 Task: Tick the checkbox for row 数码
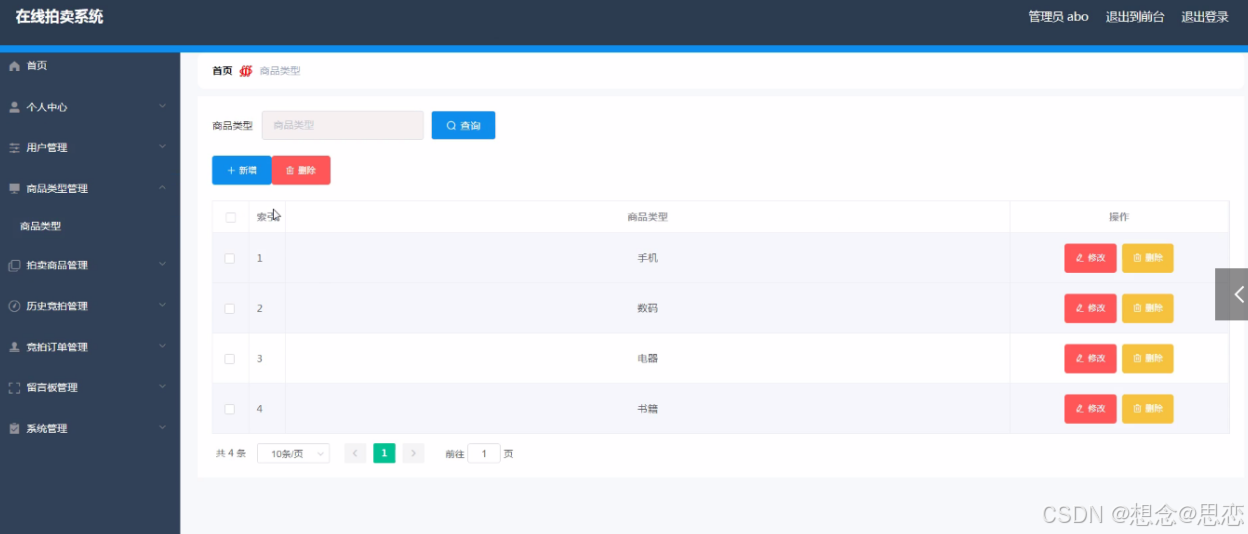[x=230, y=308]
